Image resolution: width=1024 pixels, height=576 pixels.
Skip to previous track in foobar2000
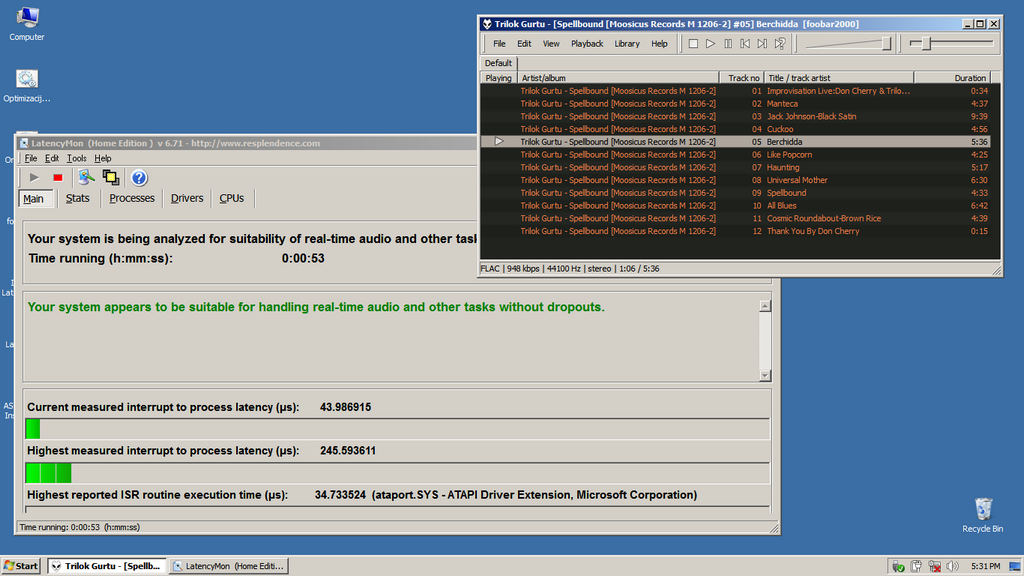coord(745,44)
